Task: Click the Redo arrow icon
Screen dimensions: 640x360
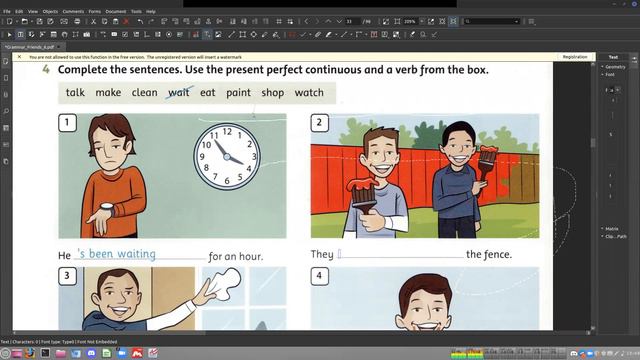Action: pyautogui.click(x=151, y=21)
